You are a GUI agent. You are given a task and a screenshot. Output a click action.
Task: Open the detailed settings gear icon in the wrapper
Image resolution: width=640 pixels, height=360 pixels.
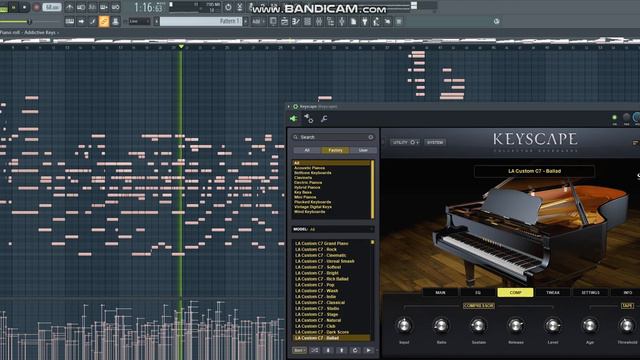[x=309, y=119]
